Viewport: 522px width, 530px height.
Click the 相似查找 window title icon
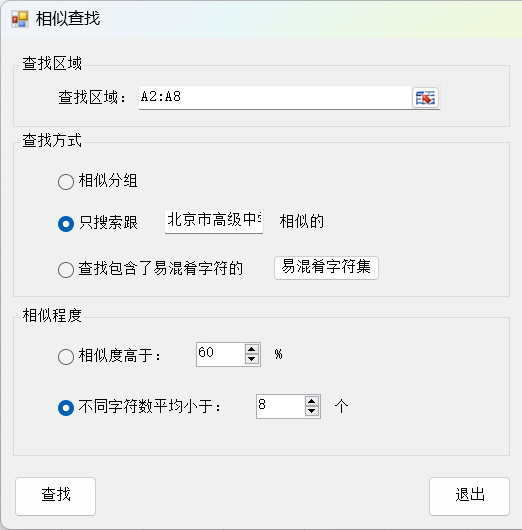(20, 19)
